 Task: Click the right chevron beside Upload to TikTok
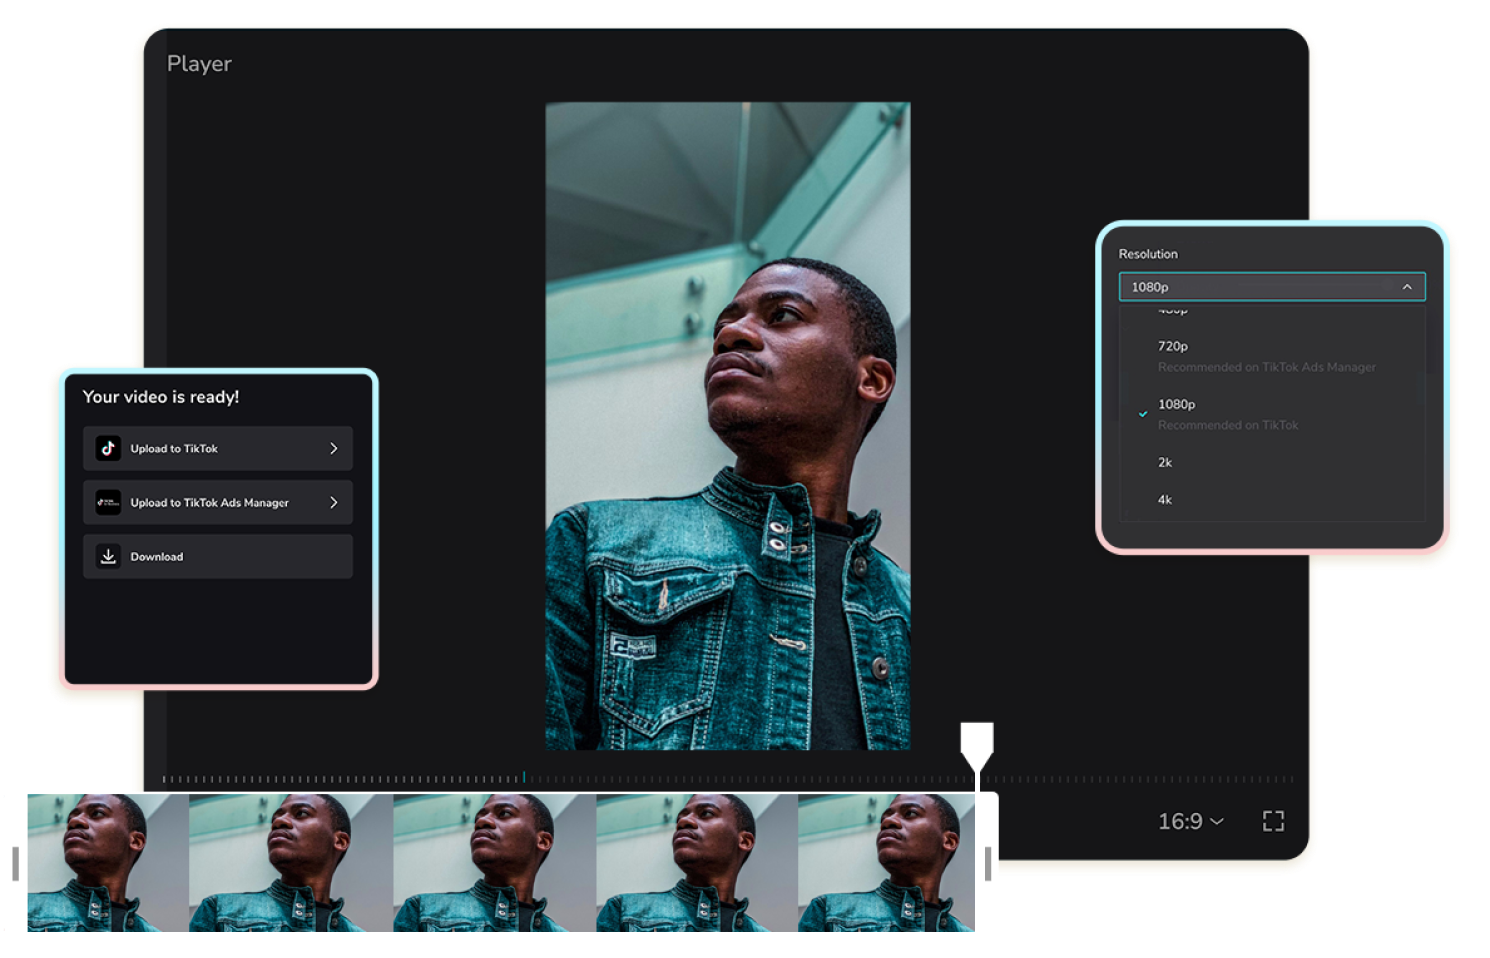(x=334, y=448)
